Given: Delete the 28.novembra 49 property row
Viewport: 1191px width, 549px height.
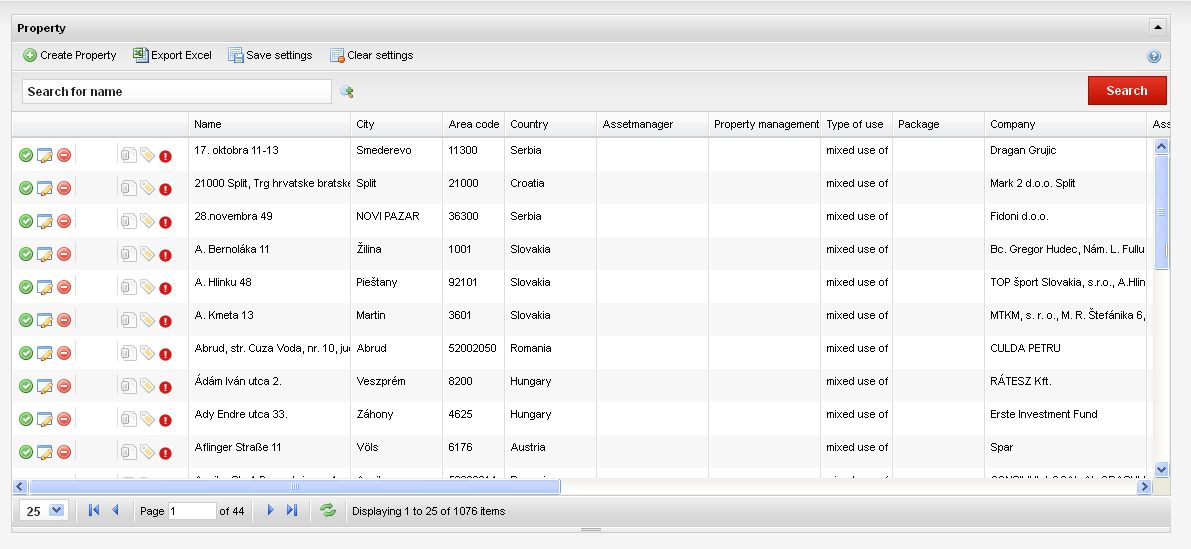Looking at the screenshot, I should pyautogui.click(x=64, y=221).
